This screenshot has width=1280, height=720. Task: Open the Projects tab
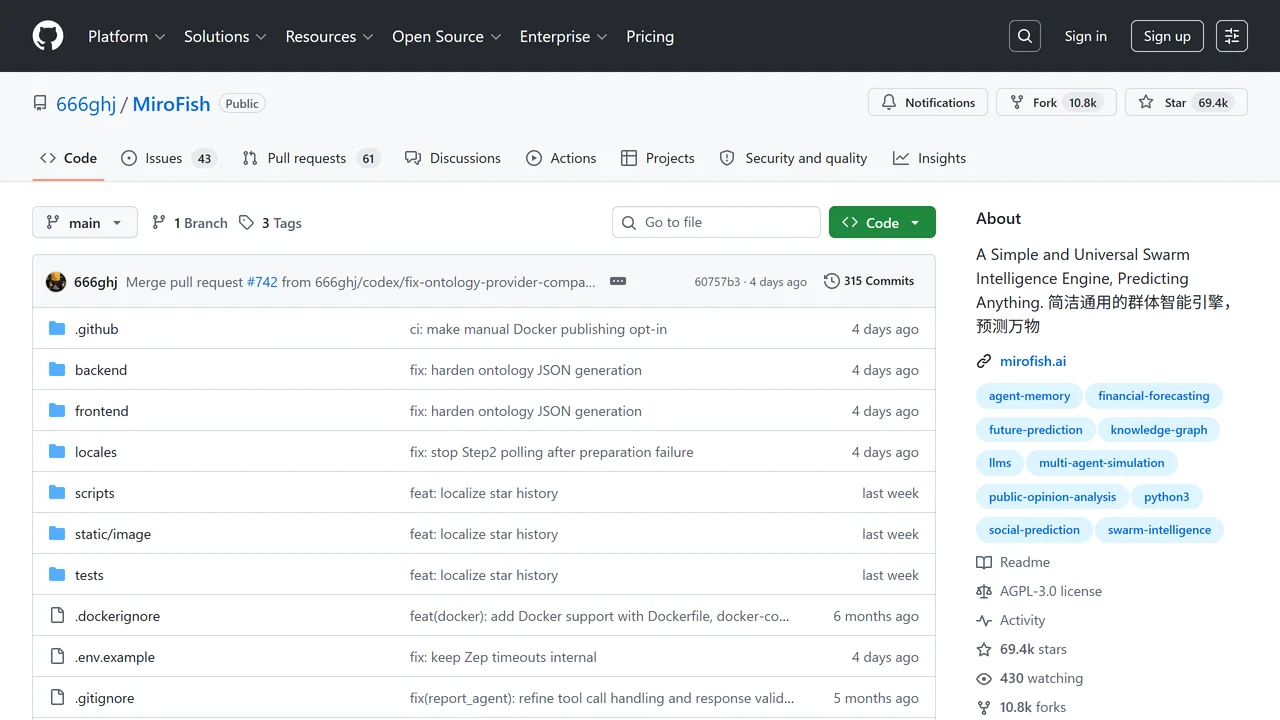(658, 158)
